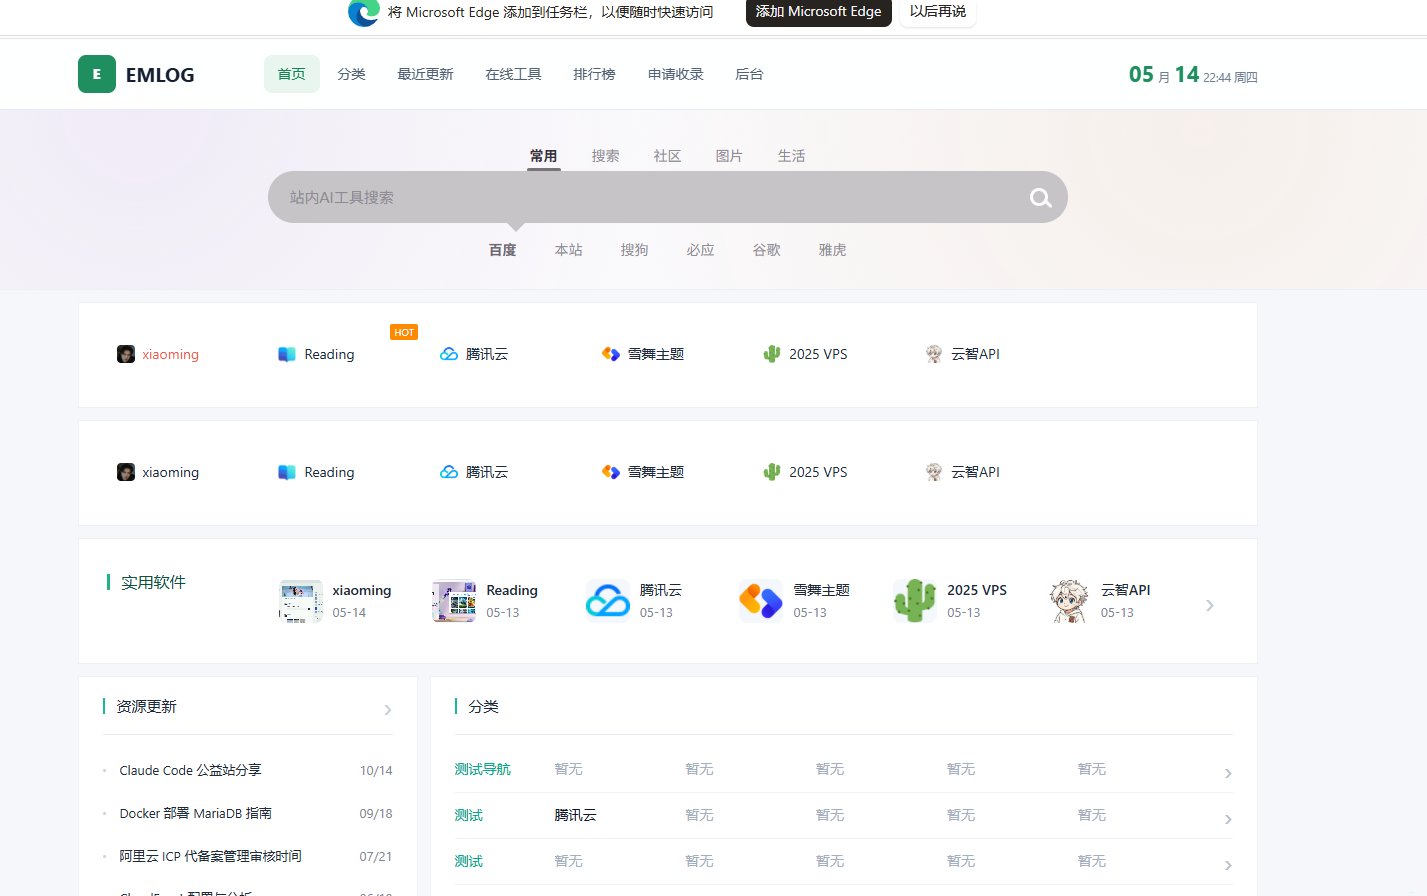This screenshot has height=896, width=1427.
Task: Open 后台 in navigation
Action: 749,74
